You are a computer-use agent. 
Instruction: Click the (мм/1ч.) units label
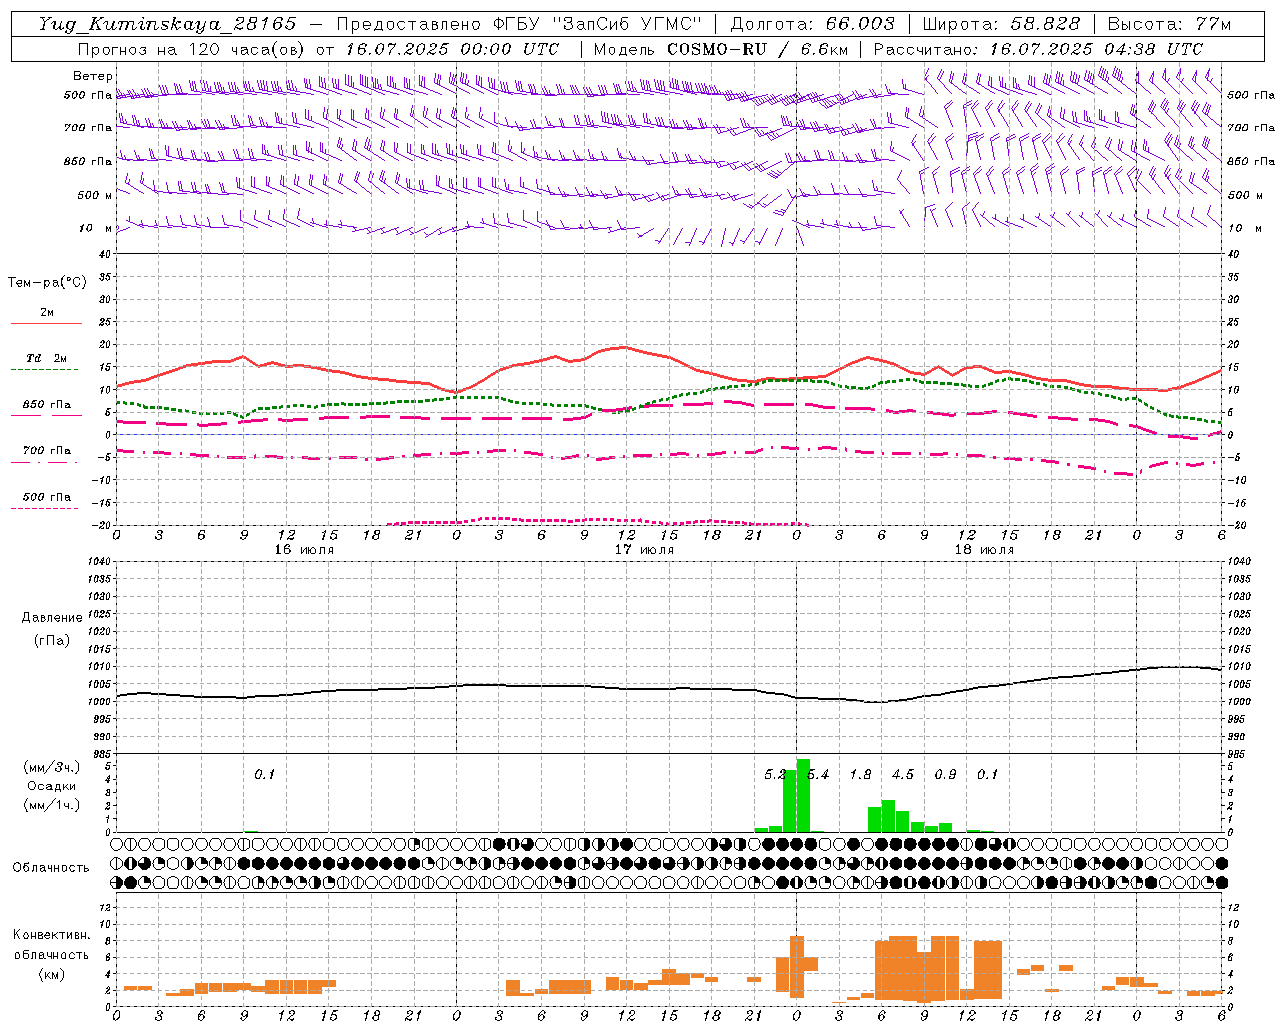click(52, 805)
